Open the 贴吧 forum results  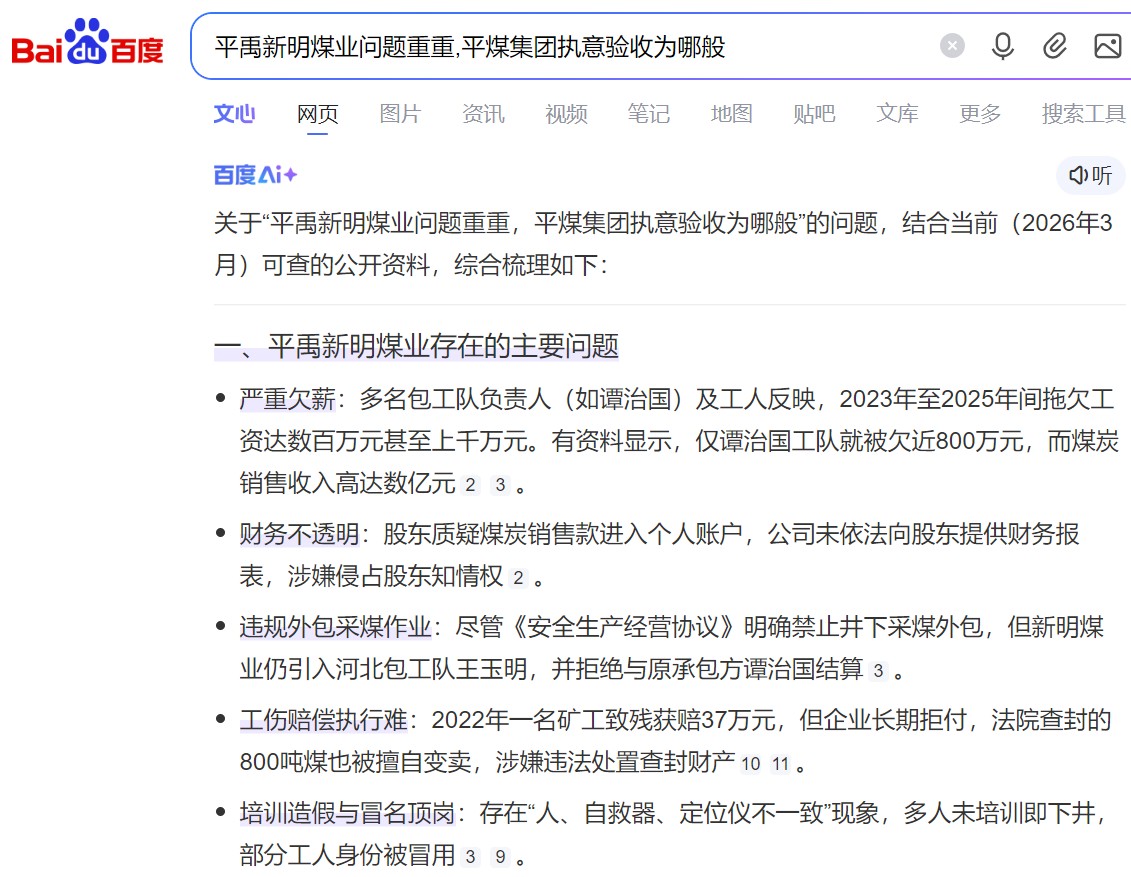(x=814, y=114)
